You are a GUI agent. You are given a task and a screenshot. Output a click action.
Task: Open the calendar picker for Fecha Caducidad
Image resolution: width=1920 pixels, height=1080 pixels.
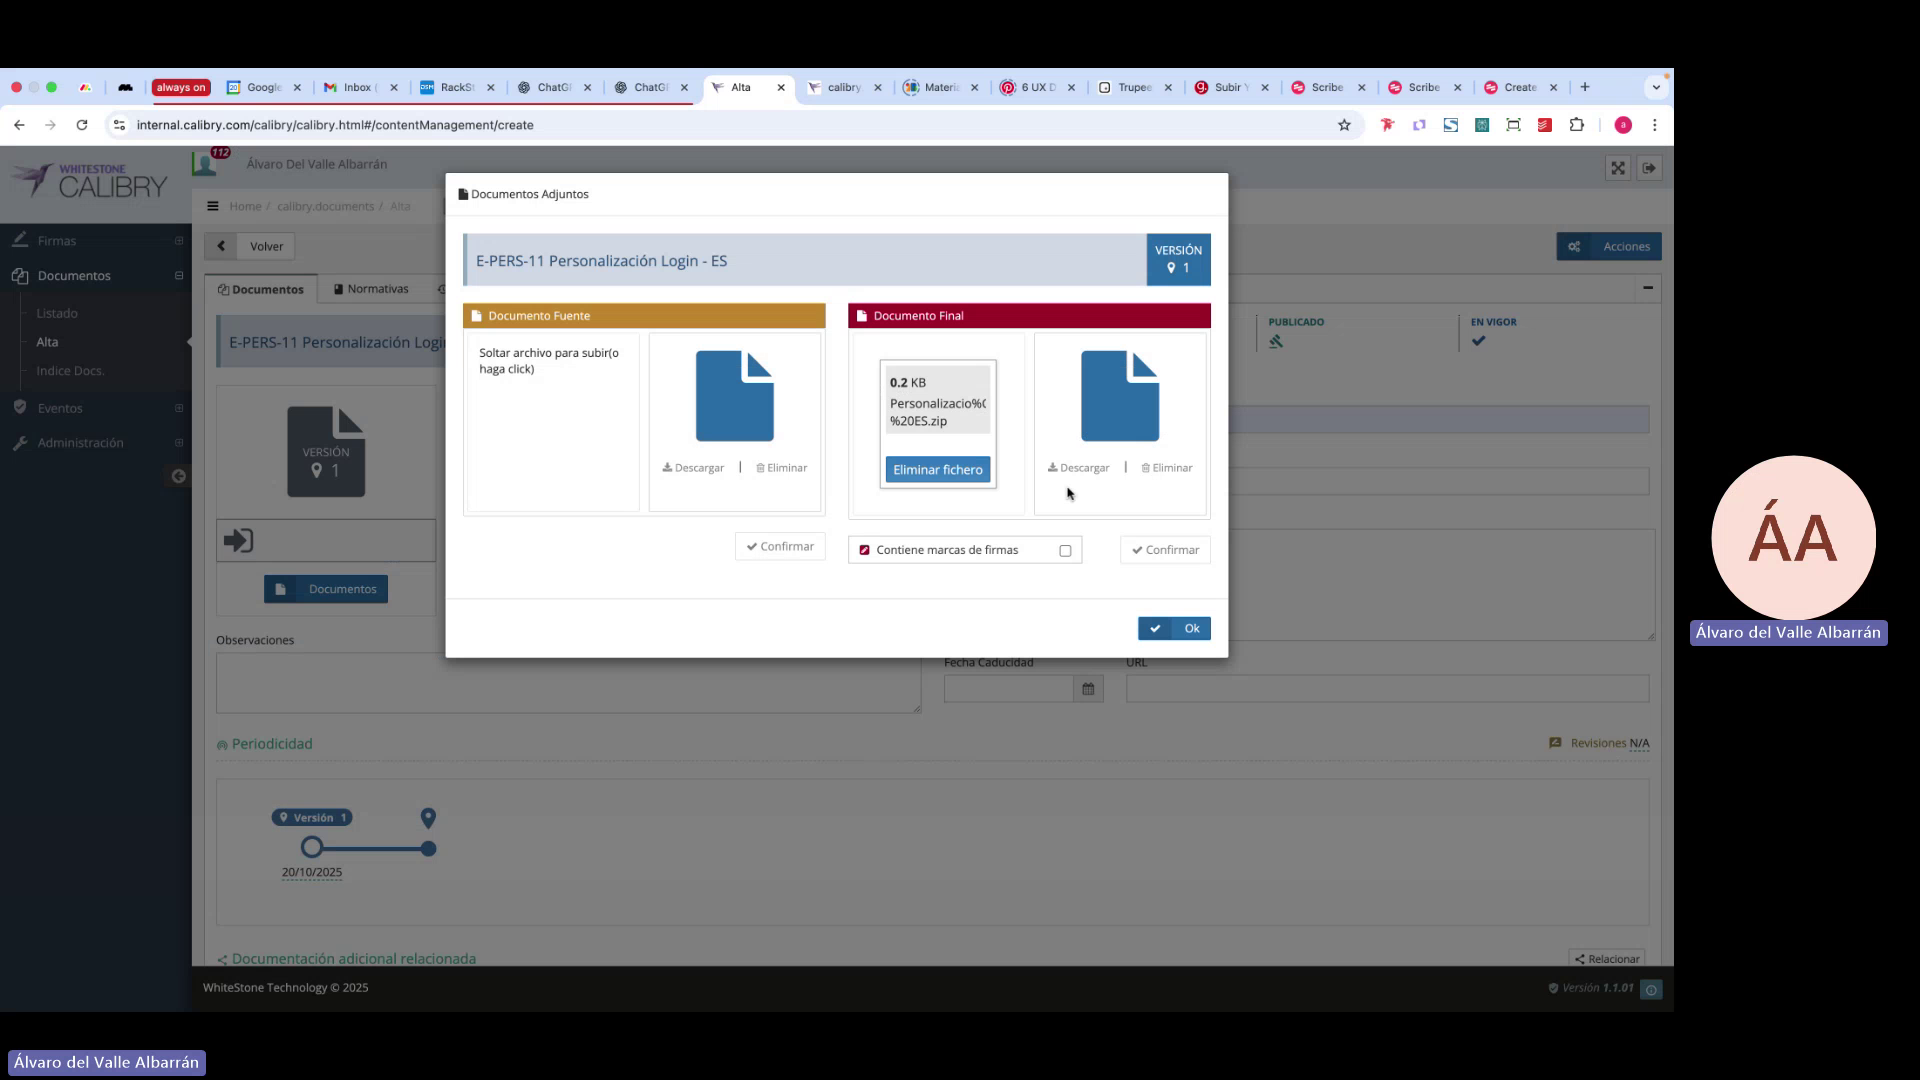pyautogui.click(x=1088, y=688)
